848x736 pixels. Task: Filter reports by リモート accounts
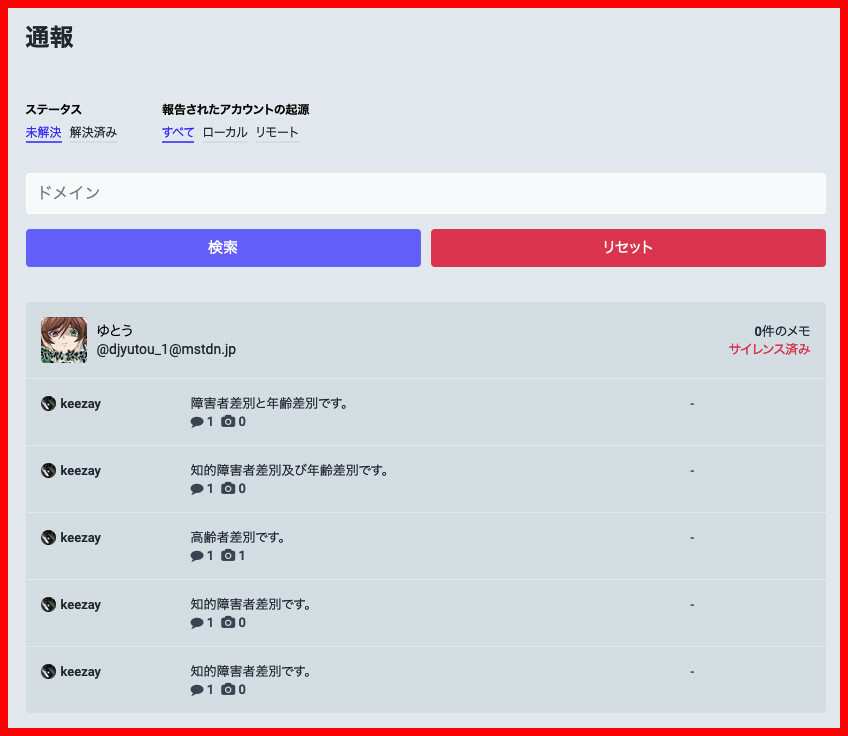coord(277,132)
